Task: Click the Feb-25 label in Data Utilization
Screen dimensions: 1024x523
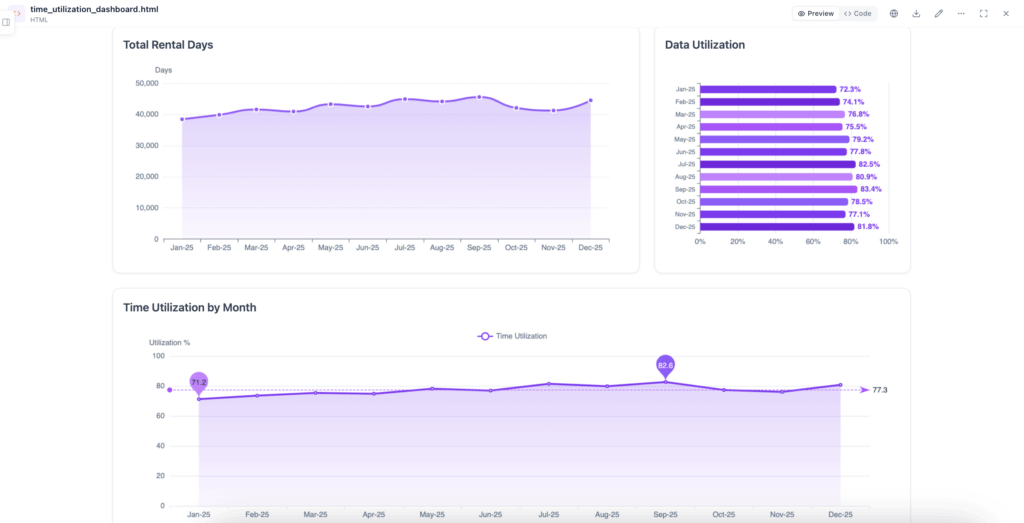Action: [685, 102]
